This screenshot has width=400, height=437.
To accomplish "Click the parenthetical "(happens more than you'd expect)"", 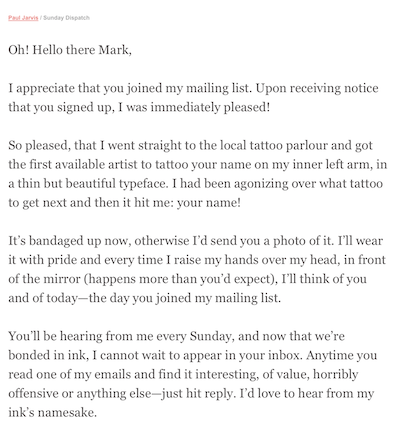I will [x=180, y=279].
